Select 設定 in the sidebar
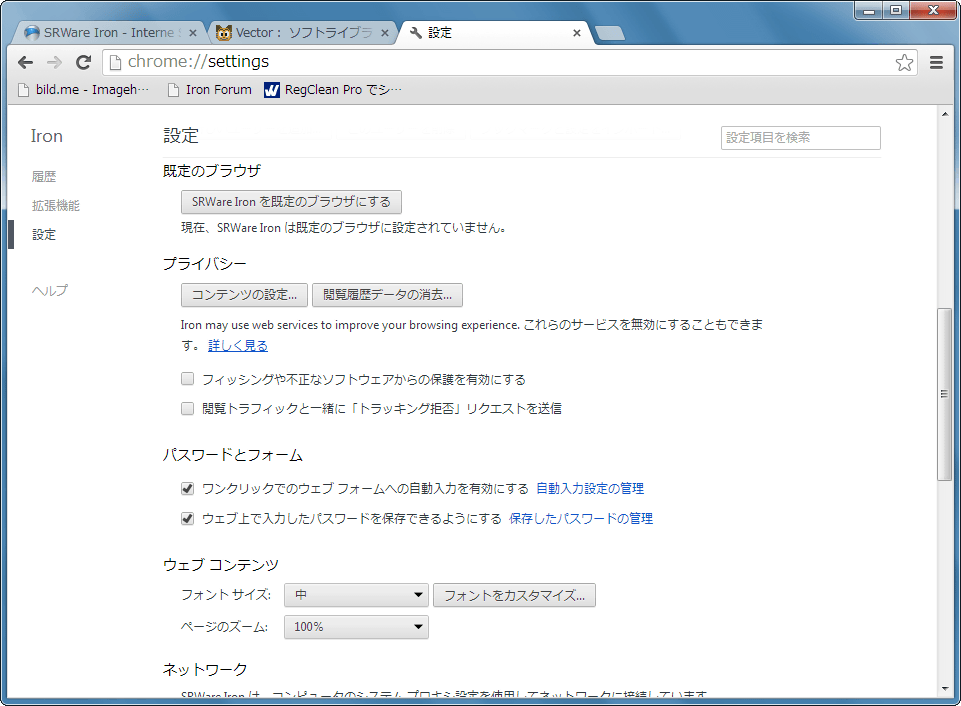 44,235
